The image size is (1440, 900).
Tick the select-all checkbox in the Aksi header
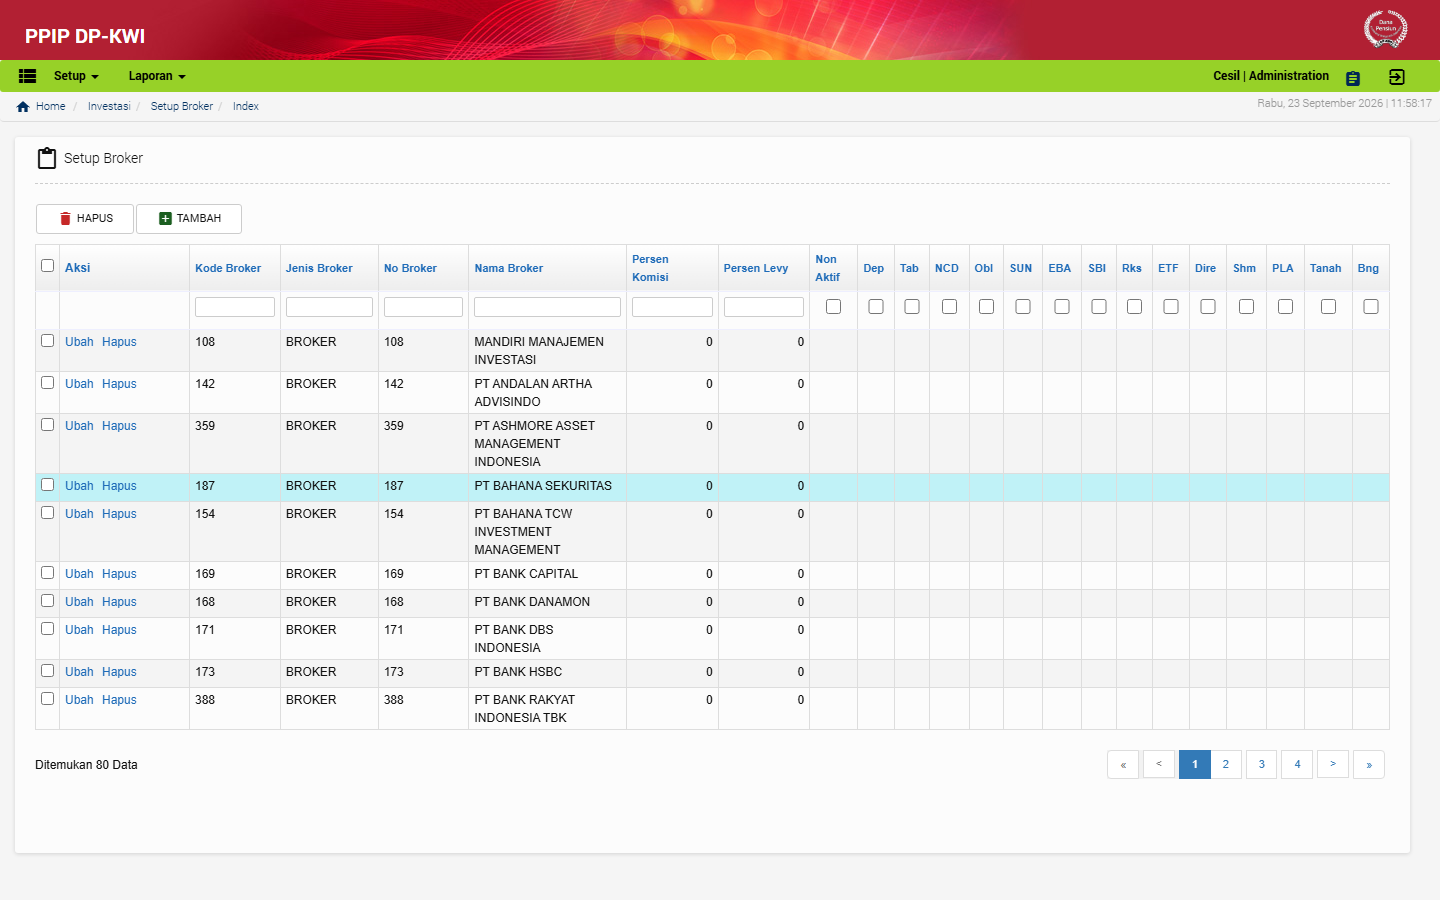47,266
